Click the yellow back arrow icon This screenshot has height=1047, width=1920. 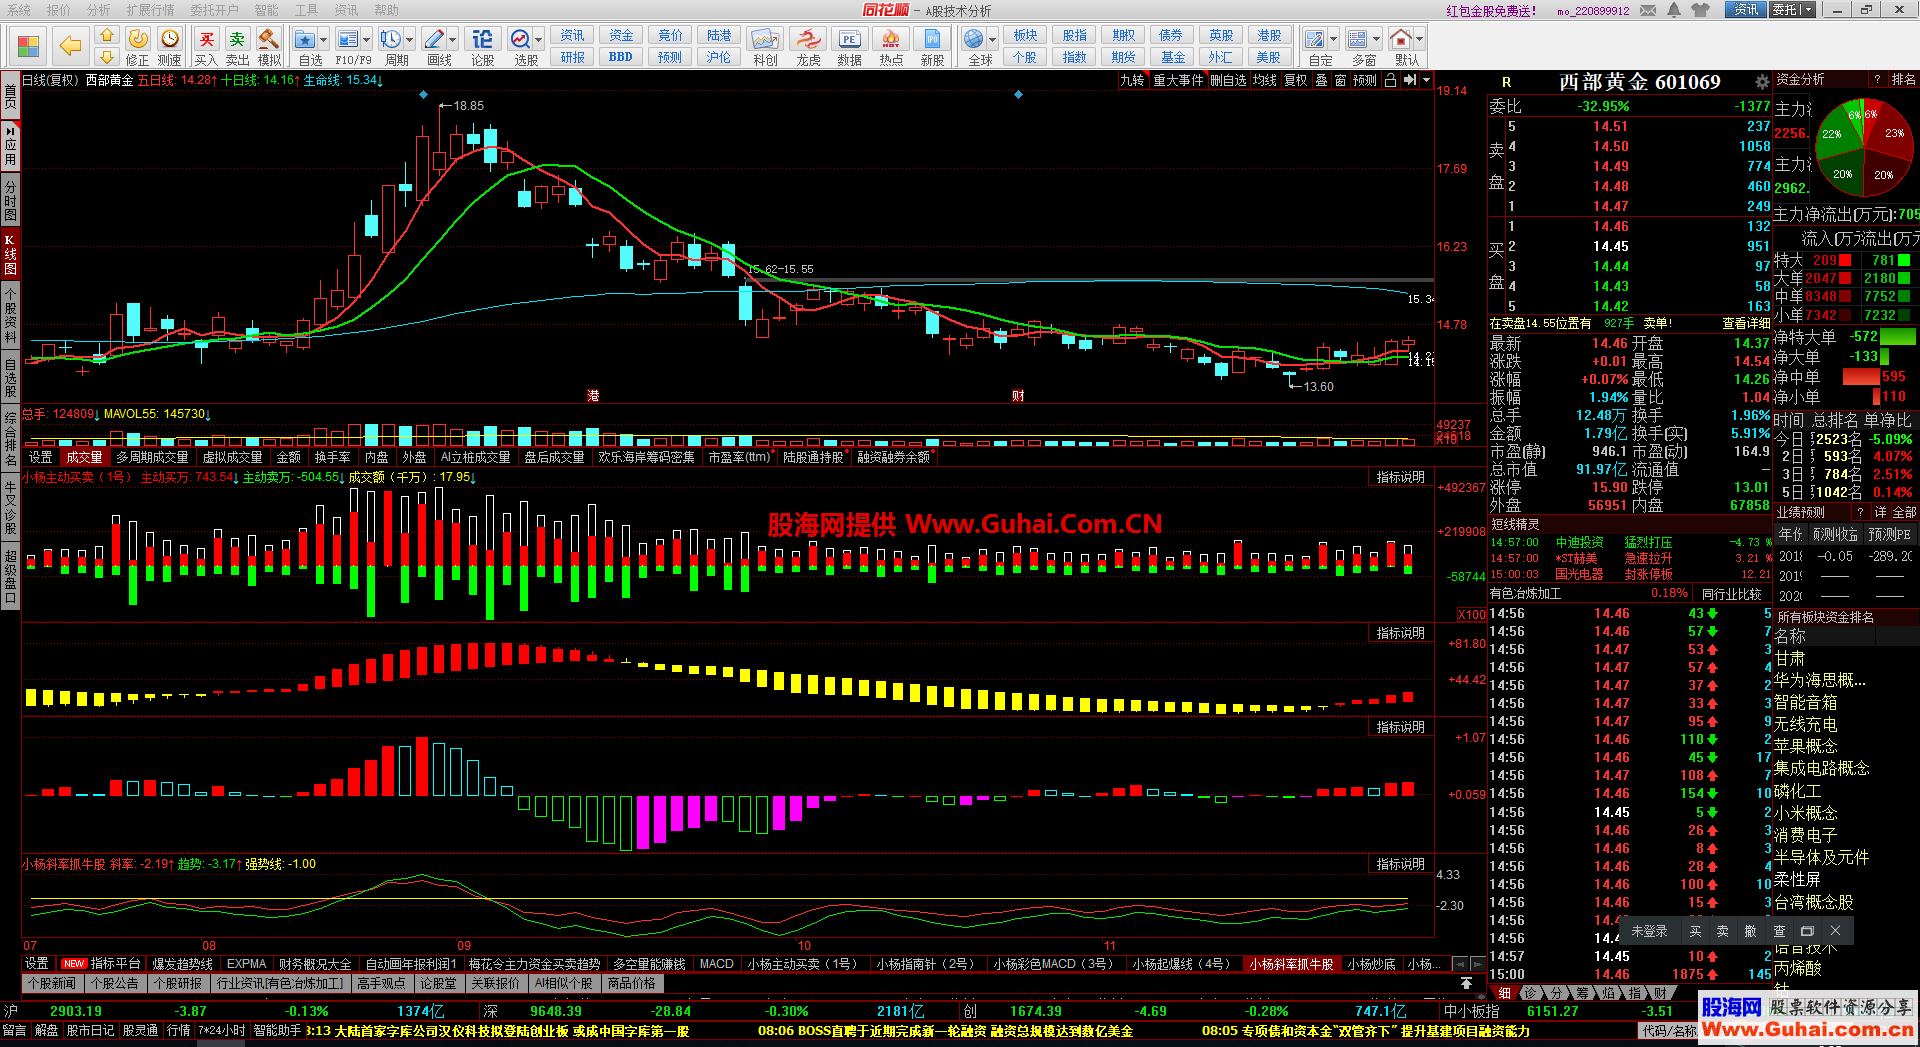coord(70,45)
